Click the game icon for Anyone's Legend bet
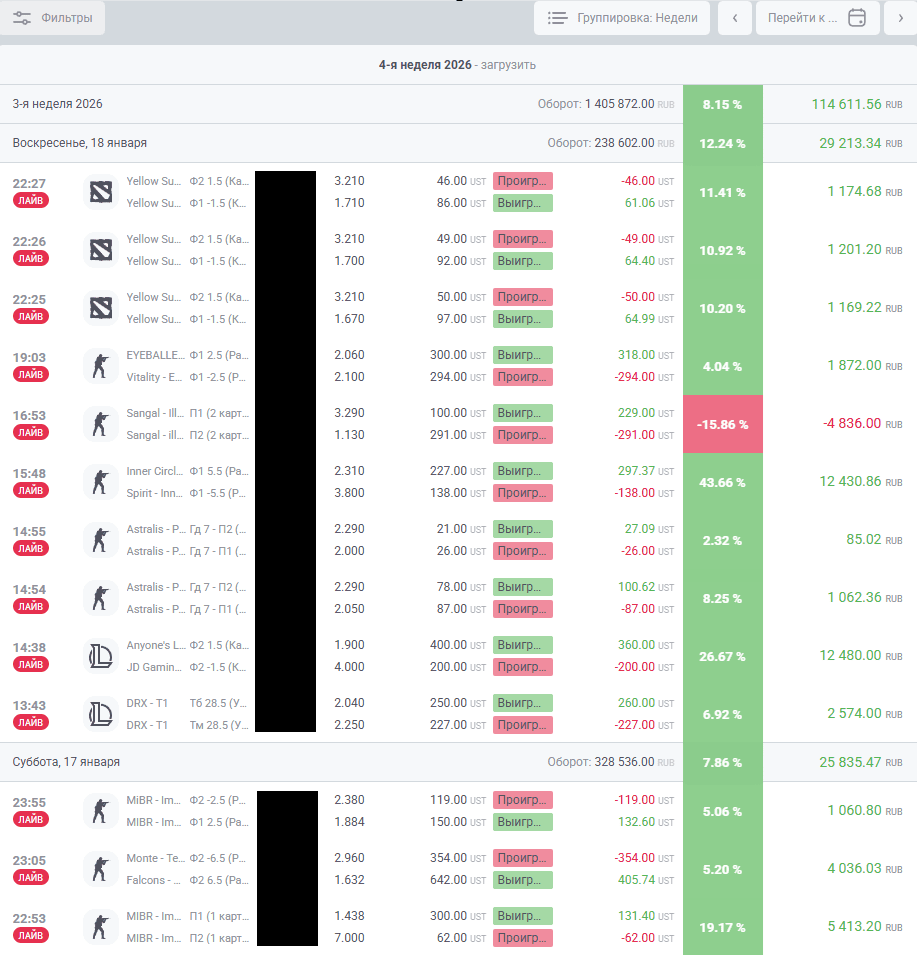Viewport: 917px width, 955px height. (100, 655)
